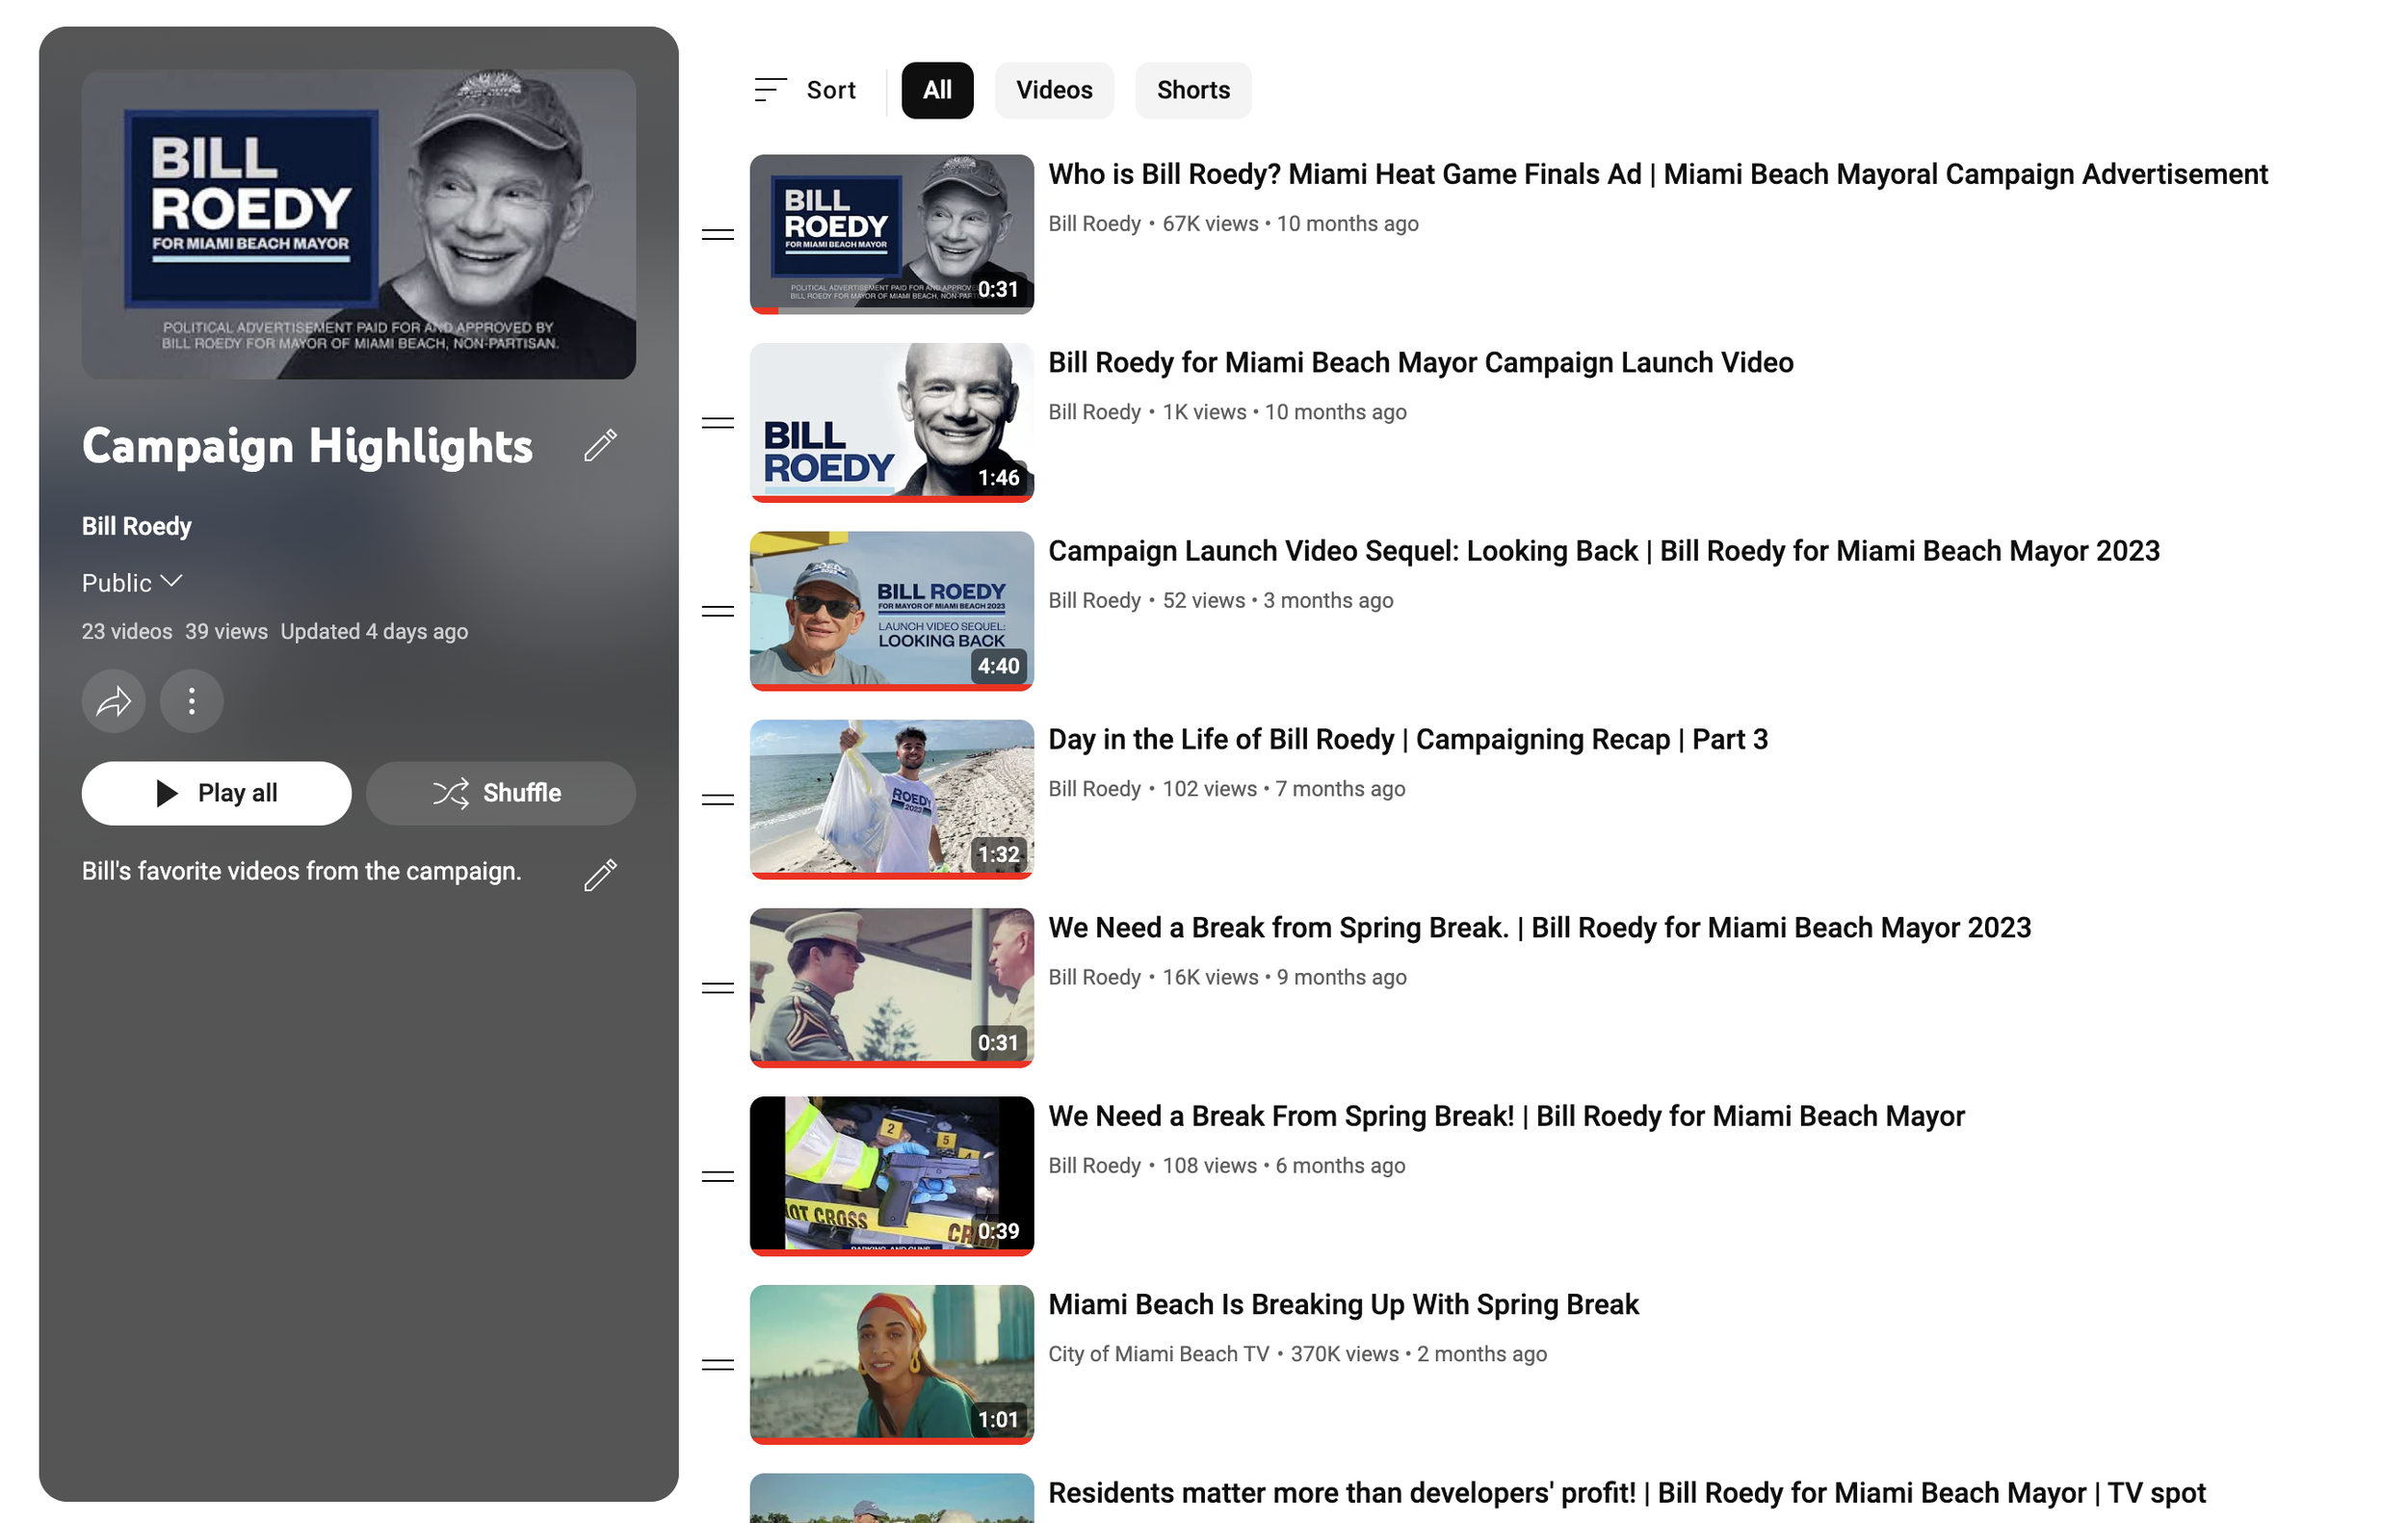Image resolution: width=2408 pixels, height=1523 pixels.
Task: Click the Play all button
Action: (x=216, y=793)
